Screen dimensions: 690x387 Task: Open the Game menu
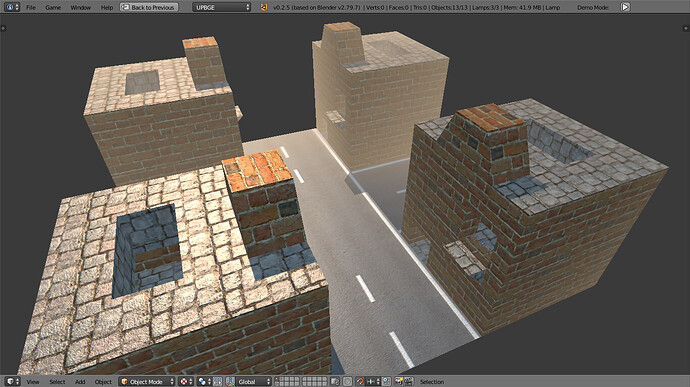tap(53, 7)
